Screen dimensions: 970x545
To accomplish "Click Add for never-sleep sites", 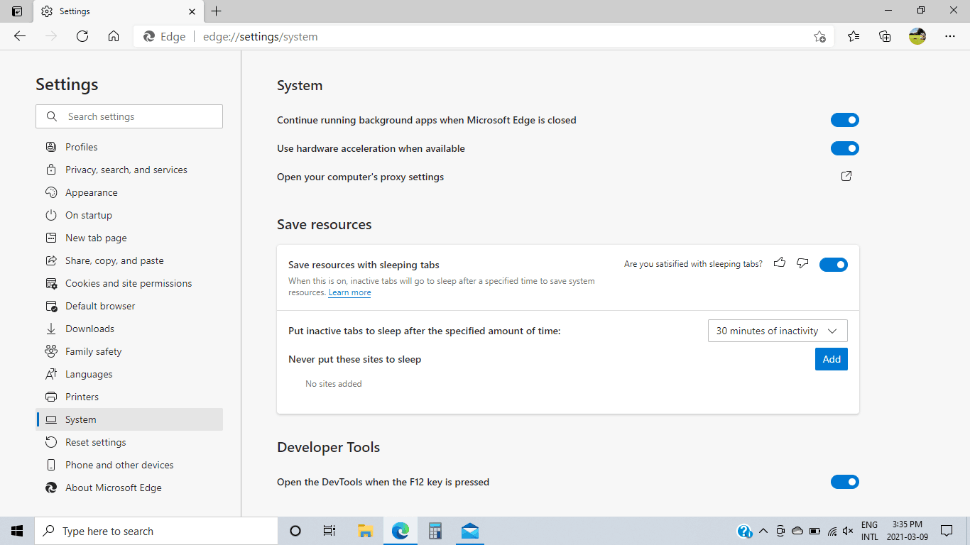I will coord(831,359).
